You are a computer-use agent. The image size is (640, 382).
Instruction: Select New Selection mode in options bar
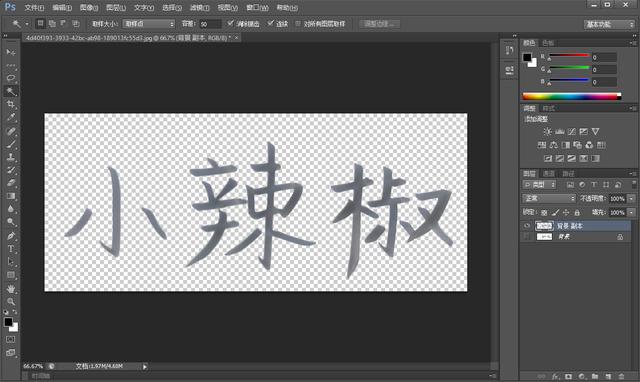(40, 24)
